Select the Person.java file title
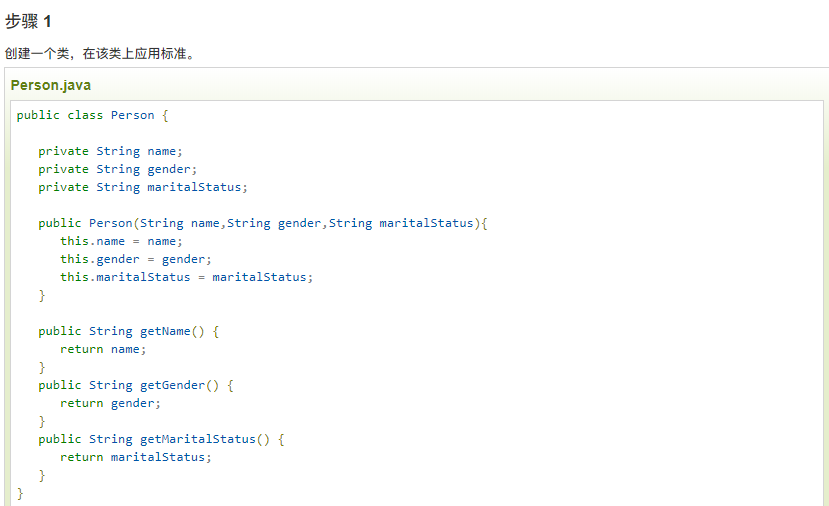Image resolution: width=829 pixels, height=506 pixels. (x=51, y=85)
